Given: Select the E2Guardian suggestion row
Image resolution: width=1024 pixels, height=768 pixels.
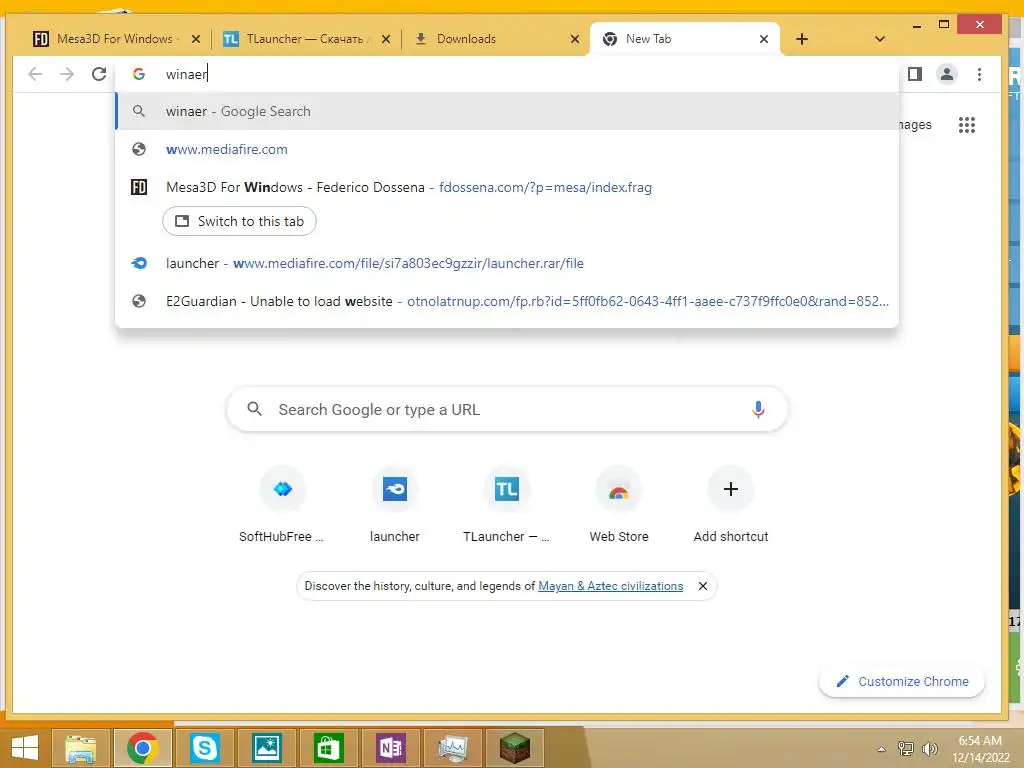Looking at the screenshot, I should pyautogui.click(x=507, y=301).
